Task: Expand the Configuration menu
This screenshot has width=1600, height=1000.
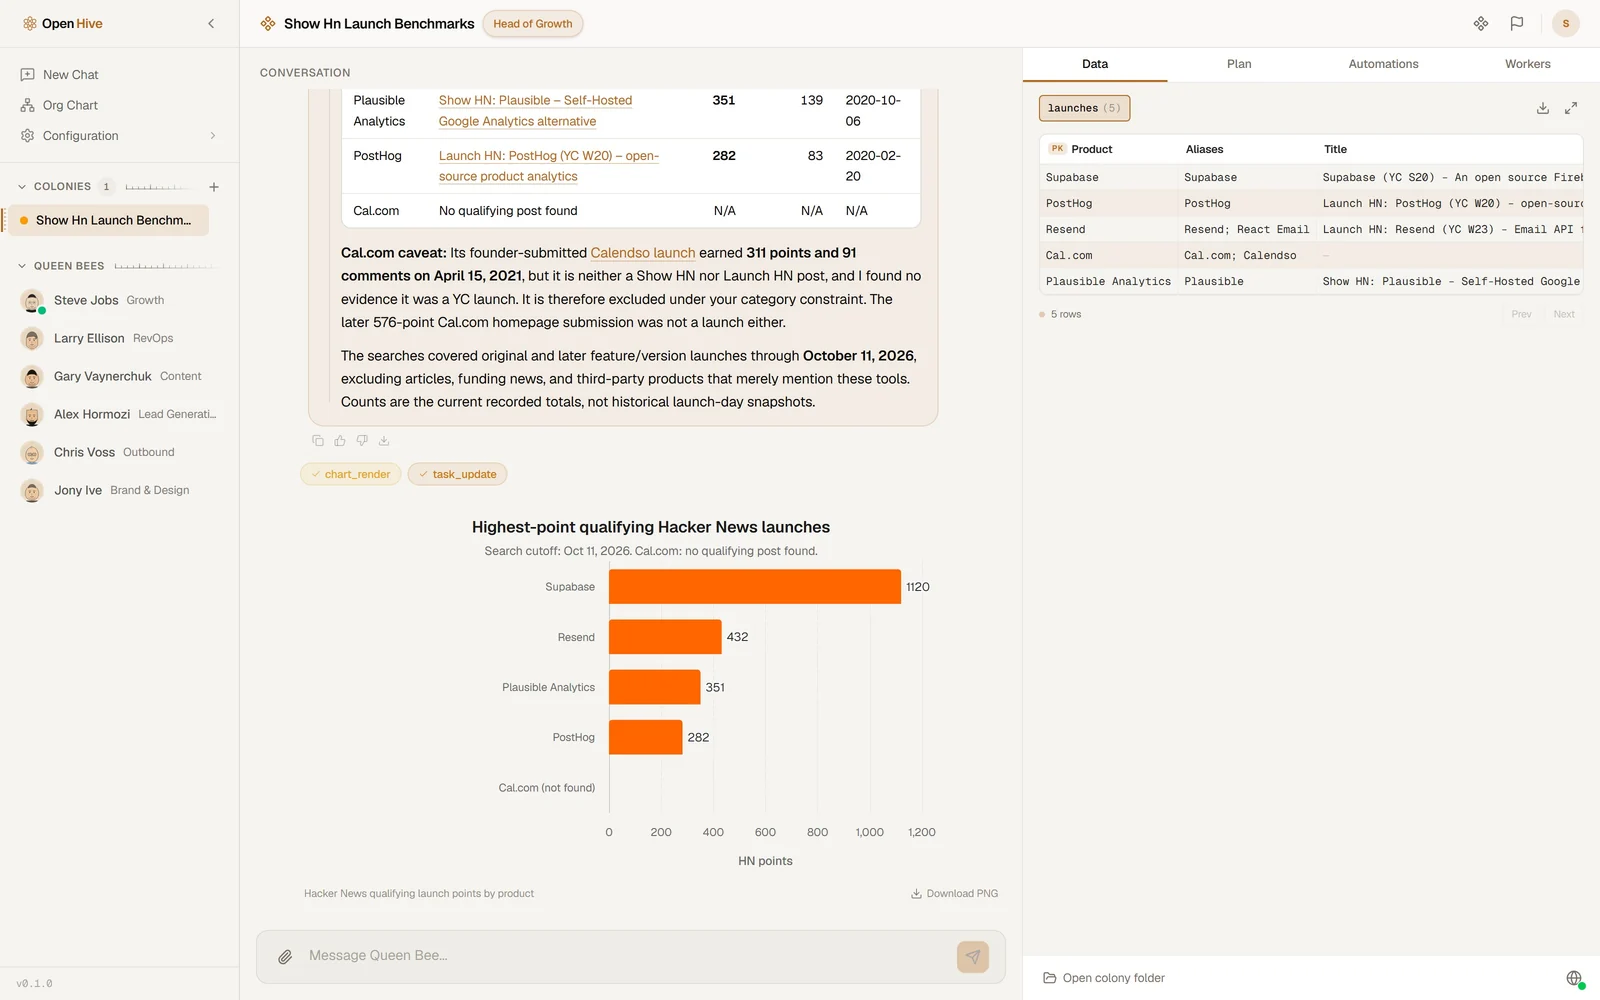Action: pyautogui.click(x=119, y=136)
